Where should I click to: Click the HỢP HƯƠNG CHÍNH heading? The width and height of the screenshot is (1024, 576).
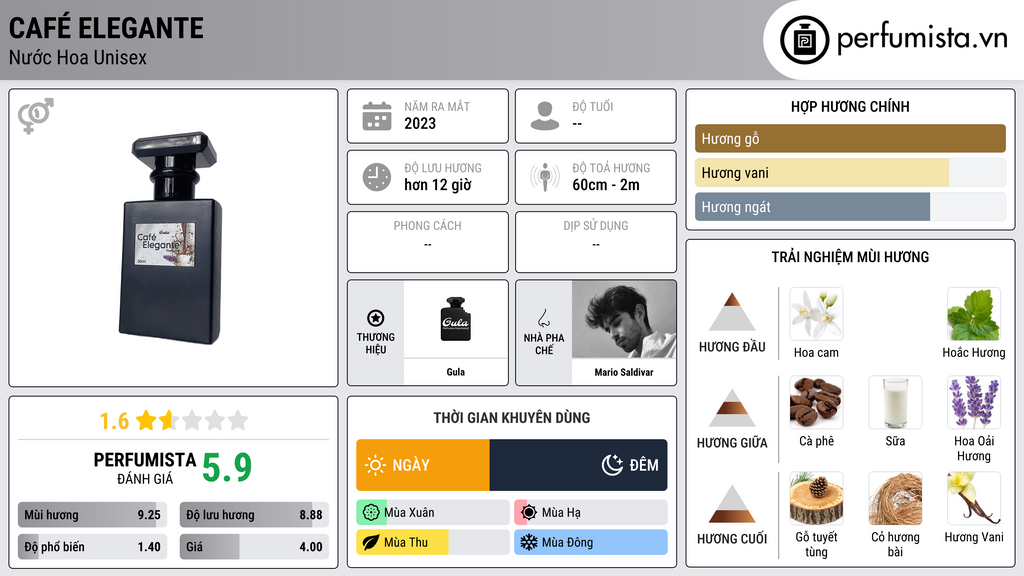850,106
